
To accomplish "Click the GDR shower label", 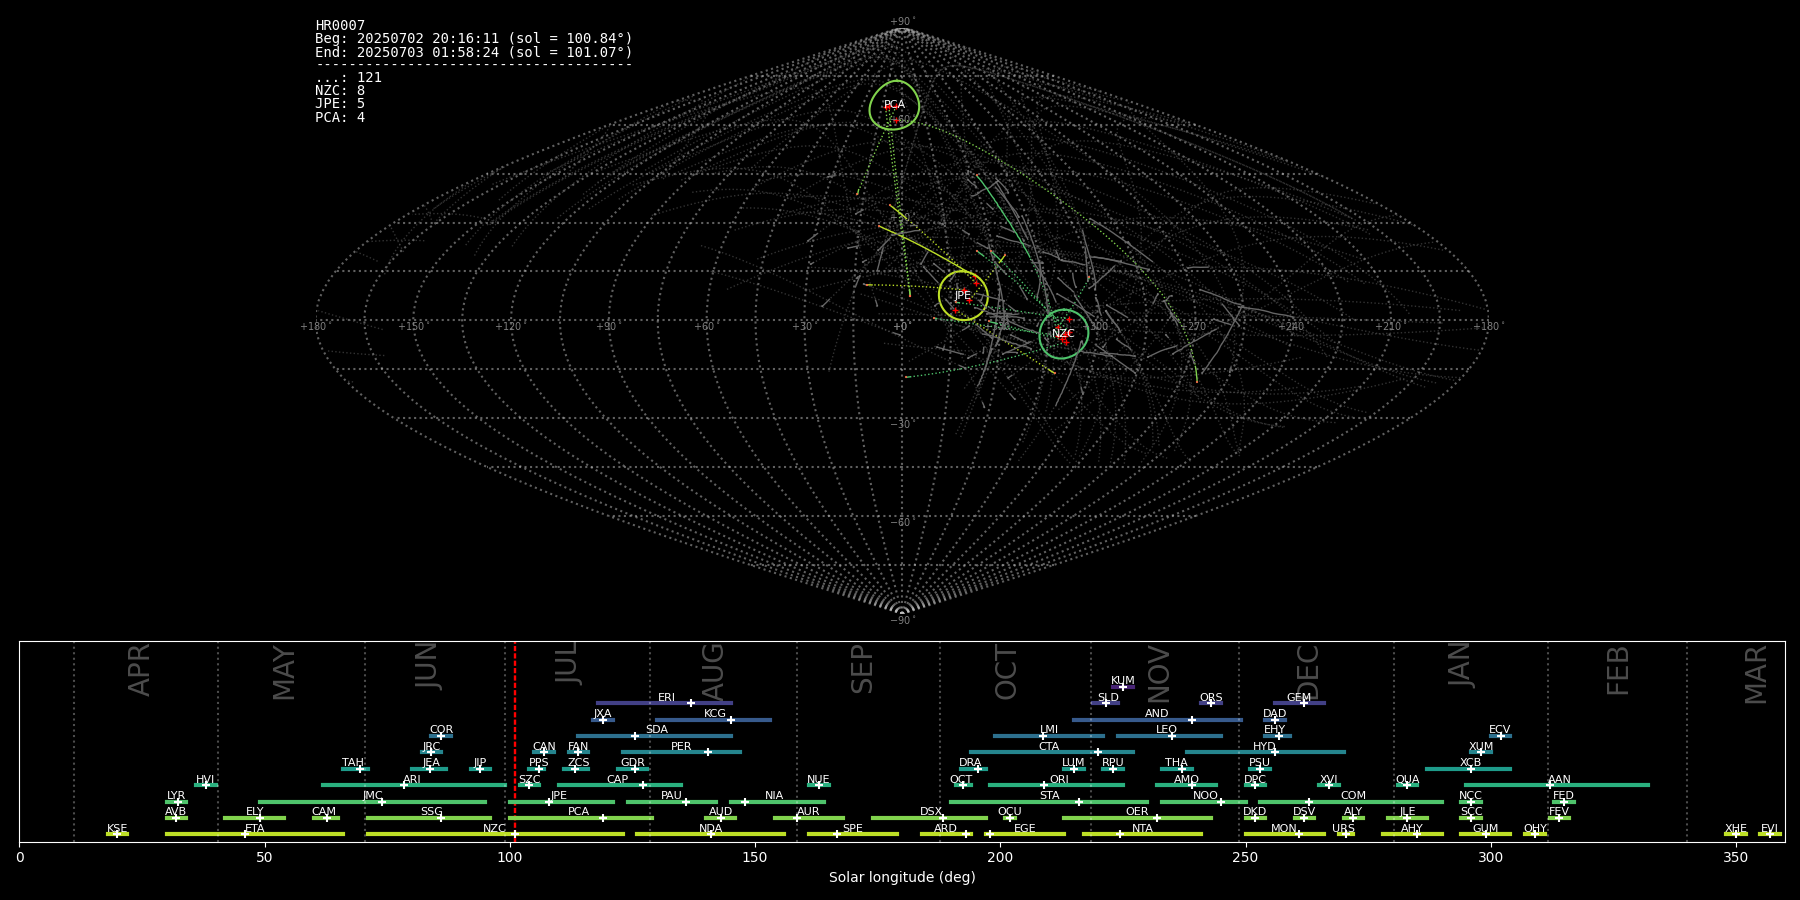I will click(632, 763).
